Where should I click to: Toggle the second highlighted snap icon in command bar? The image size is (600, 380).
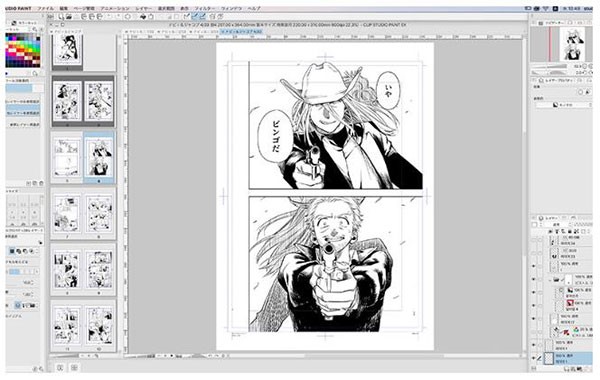pos(202,16)
